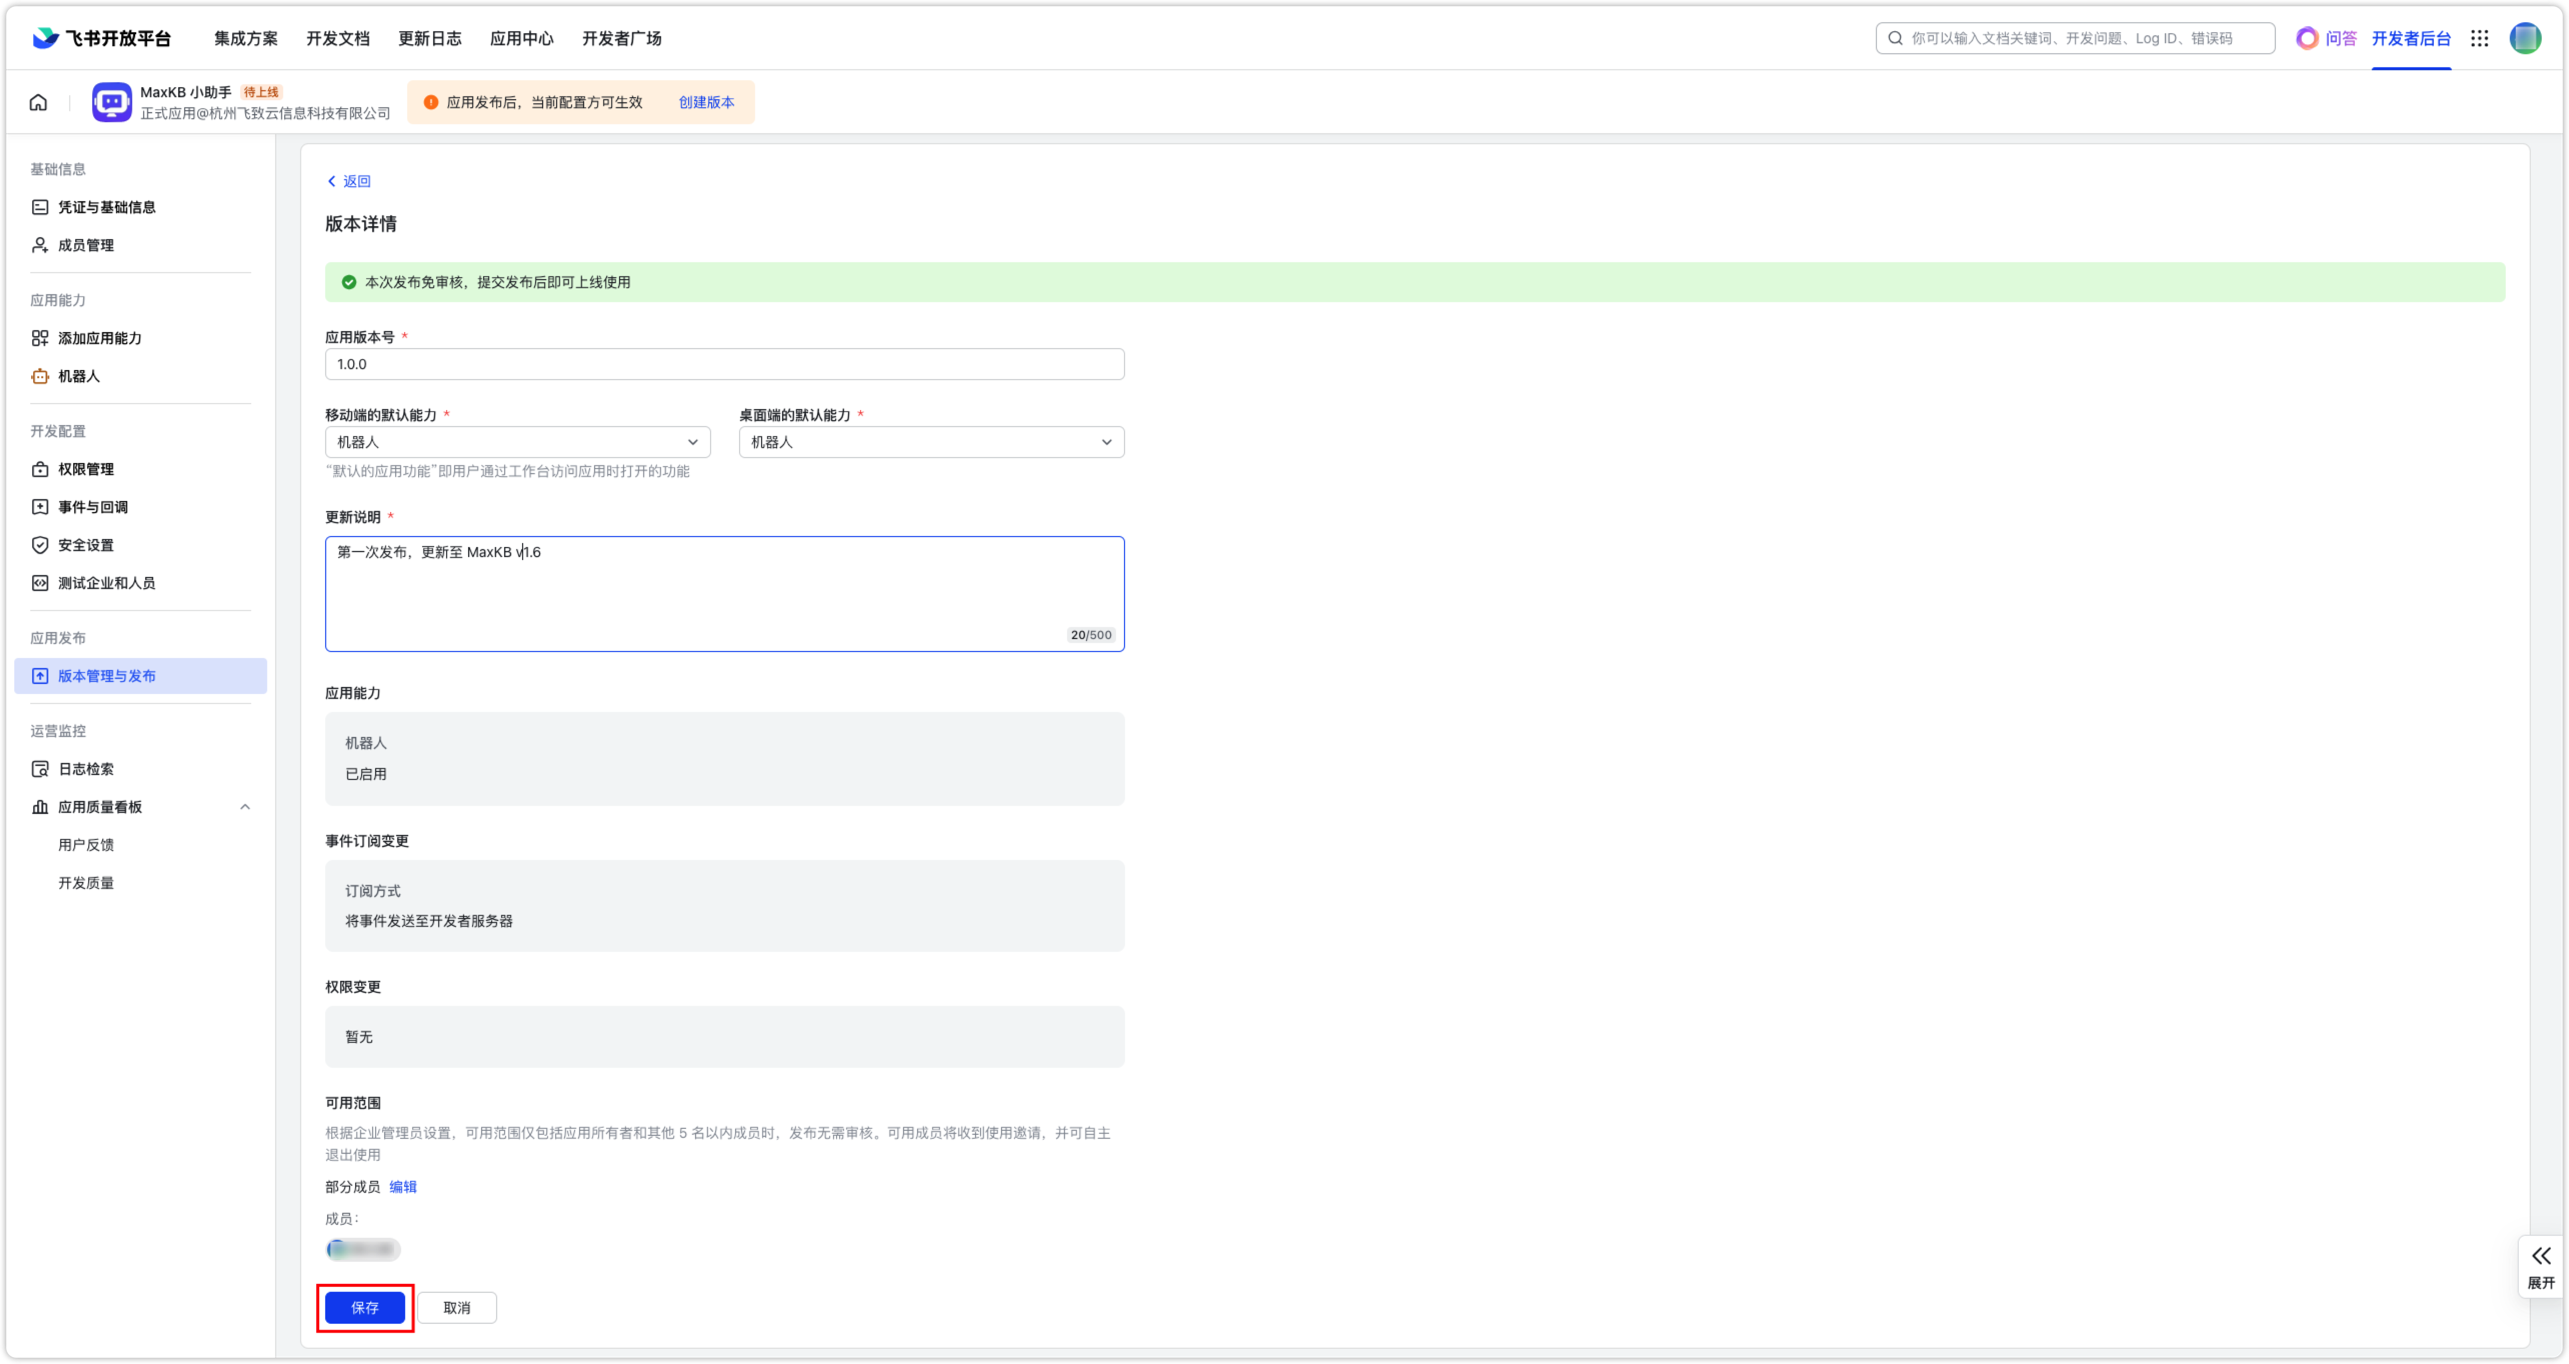Open 机器人 from the sidebar
Image resolution: width=2569 pixels, height=1364 pixels.
coord(78,376)
